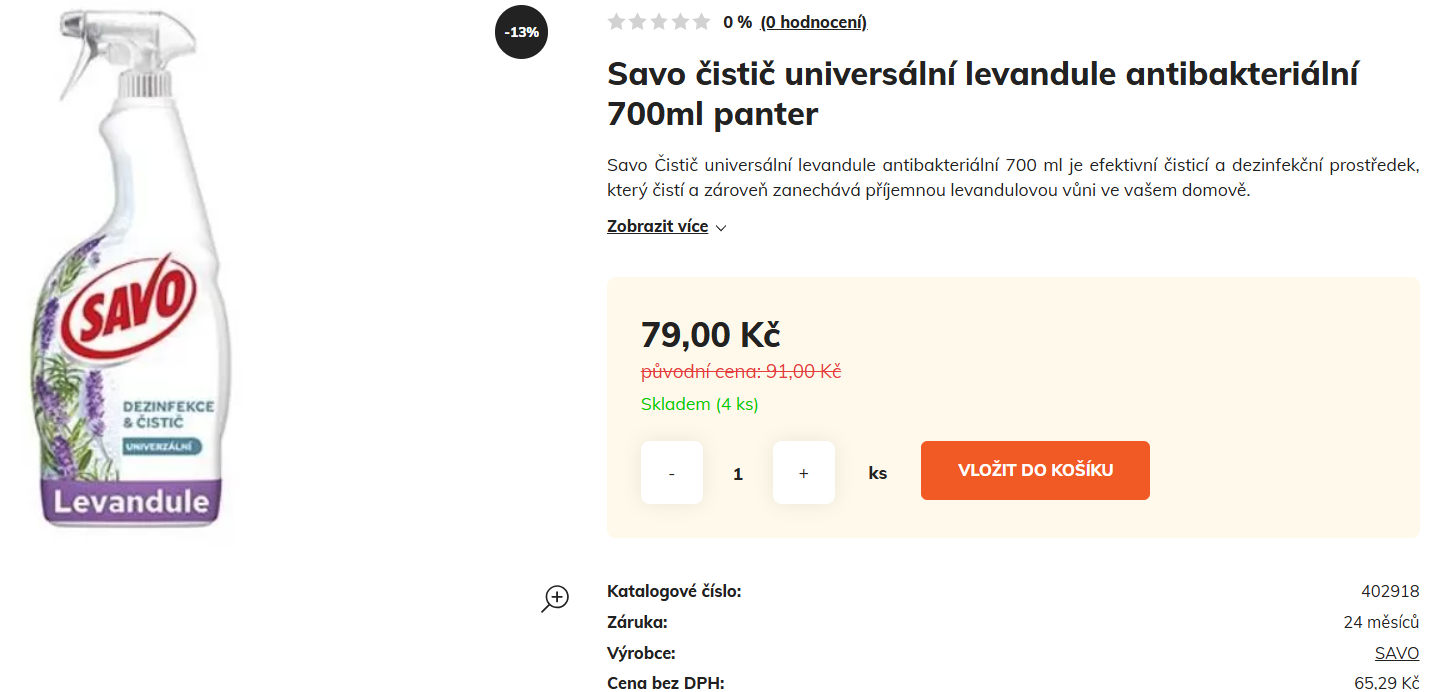Click the crossed-out původní cena text
The height and width of the screenshot is (692, 1432).
(740, 372)
